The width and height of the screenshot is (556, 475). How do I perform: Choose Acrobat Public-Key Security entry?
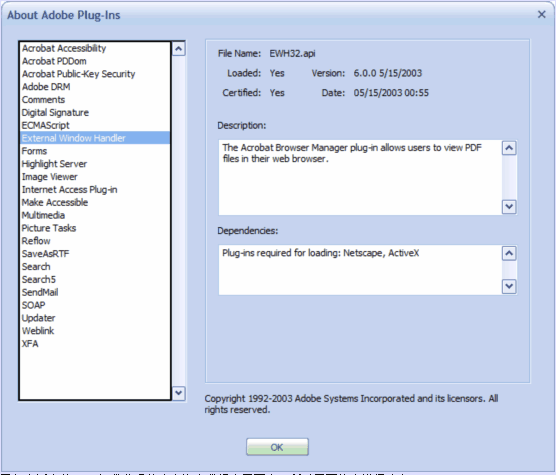(x=95, y=74)
